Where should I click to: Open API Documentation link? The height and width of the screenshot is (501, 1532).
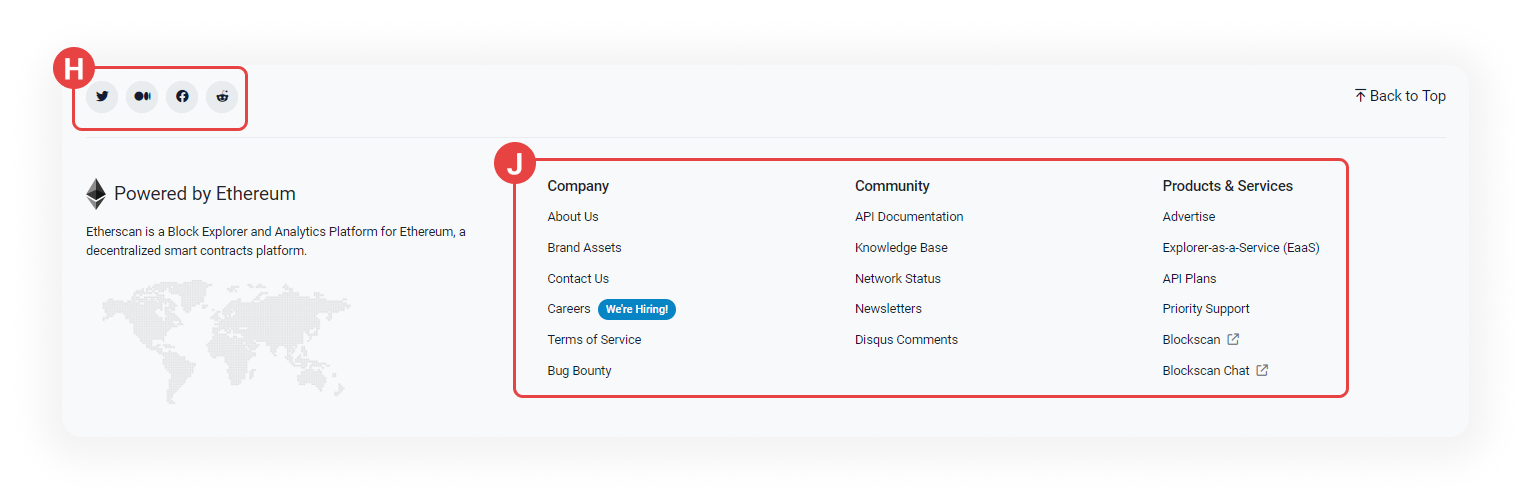[909, 217]
